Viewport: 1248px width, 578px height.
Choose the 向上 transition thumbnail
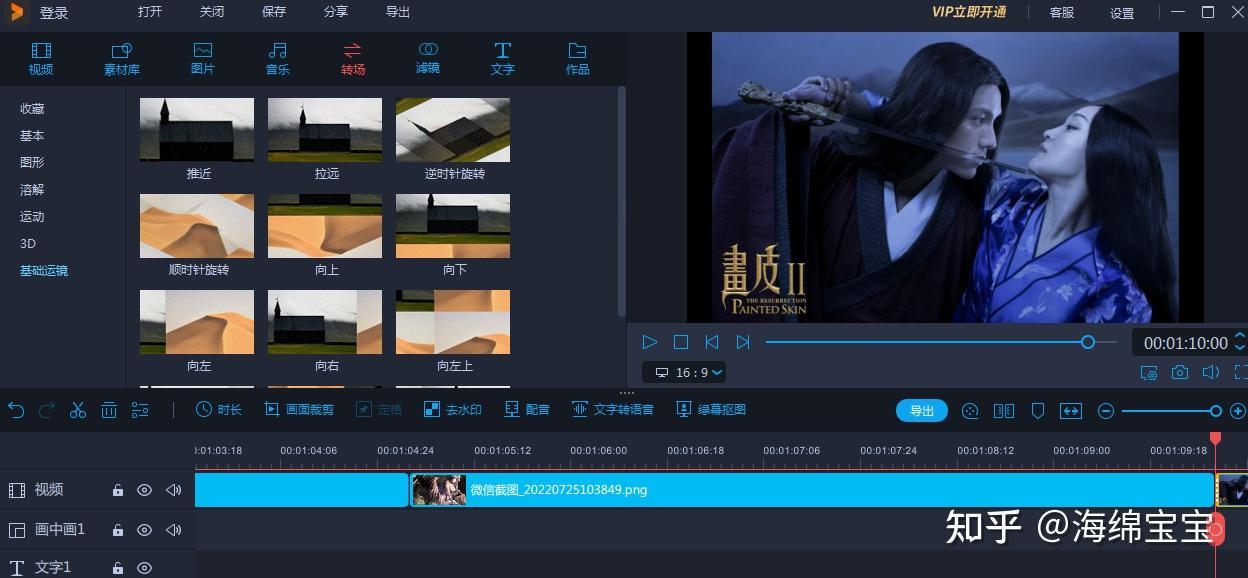coord(325,226)
